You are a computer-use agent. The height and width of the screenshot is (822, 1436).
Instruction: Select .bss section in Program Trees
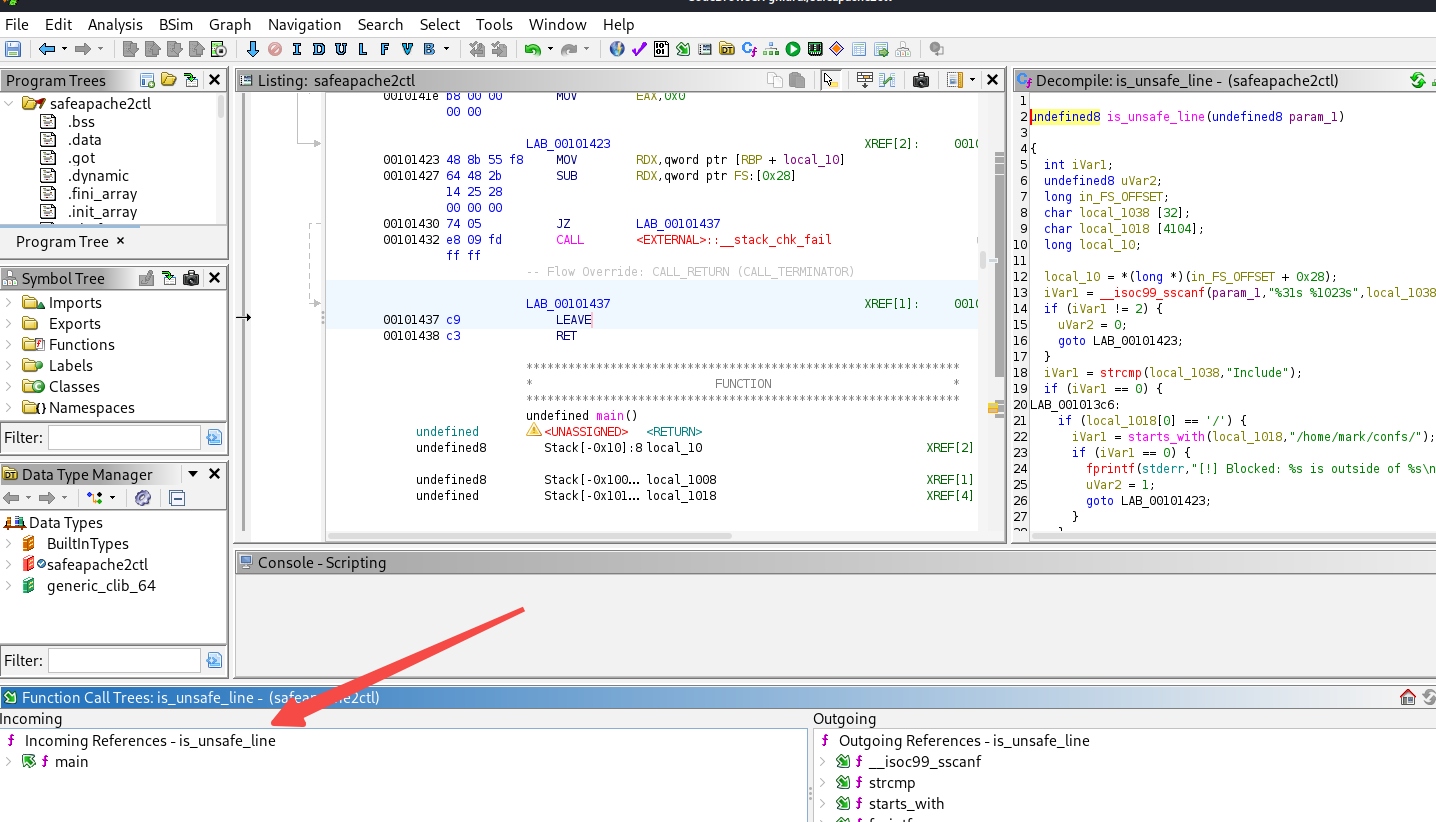[81, 122]
